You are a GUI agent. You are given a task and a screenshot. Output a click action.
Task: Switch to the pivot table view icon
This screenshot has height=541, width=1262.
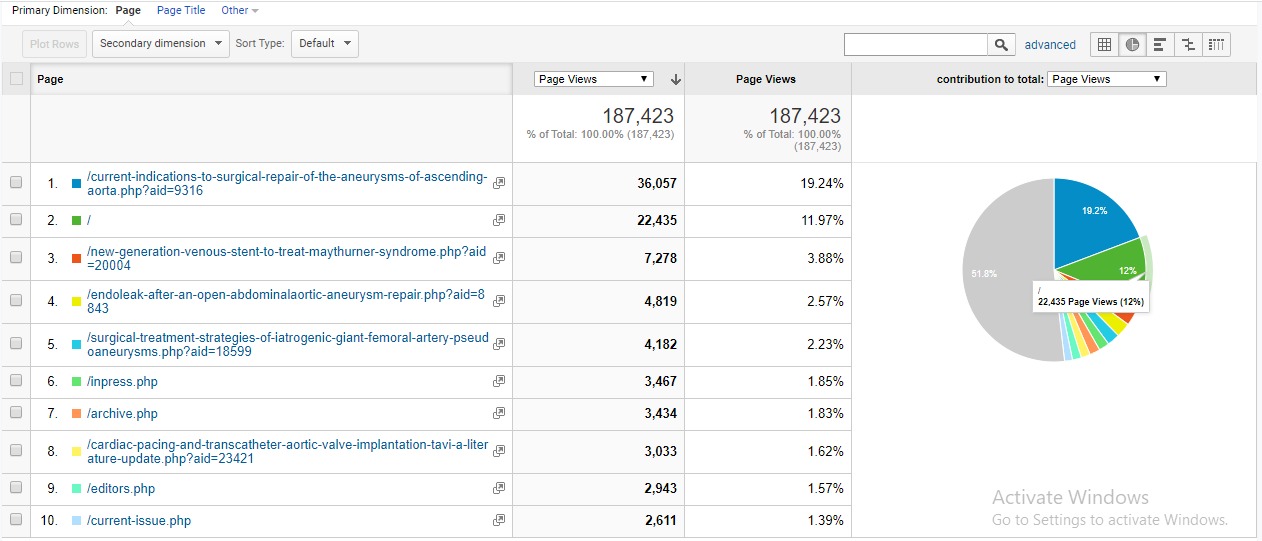point(1216,44)
